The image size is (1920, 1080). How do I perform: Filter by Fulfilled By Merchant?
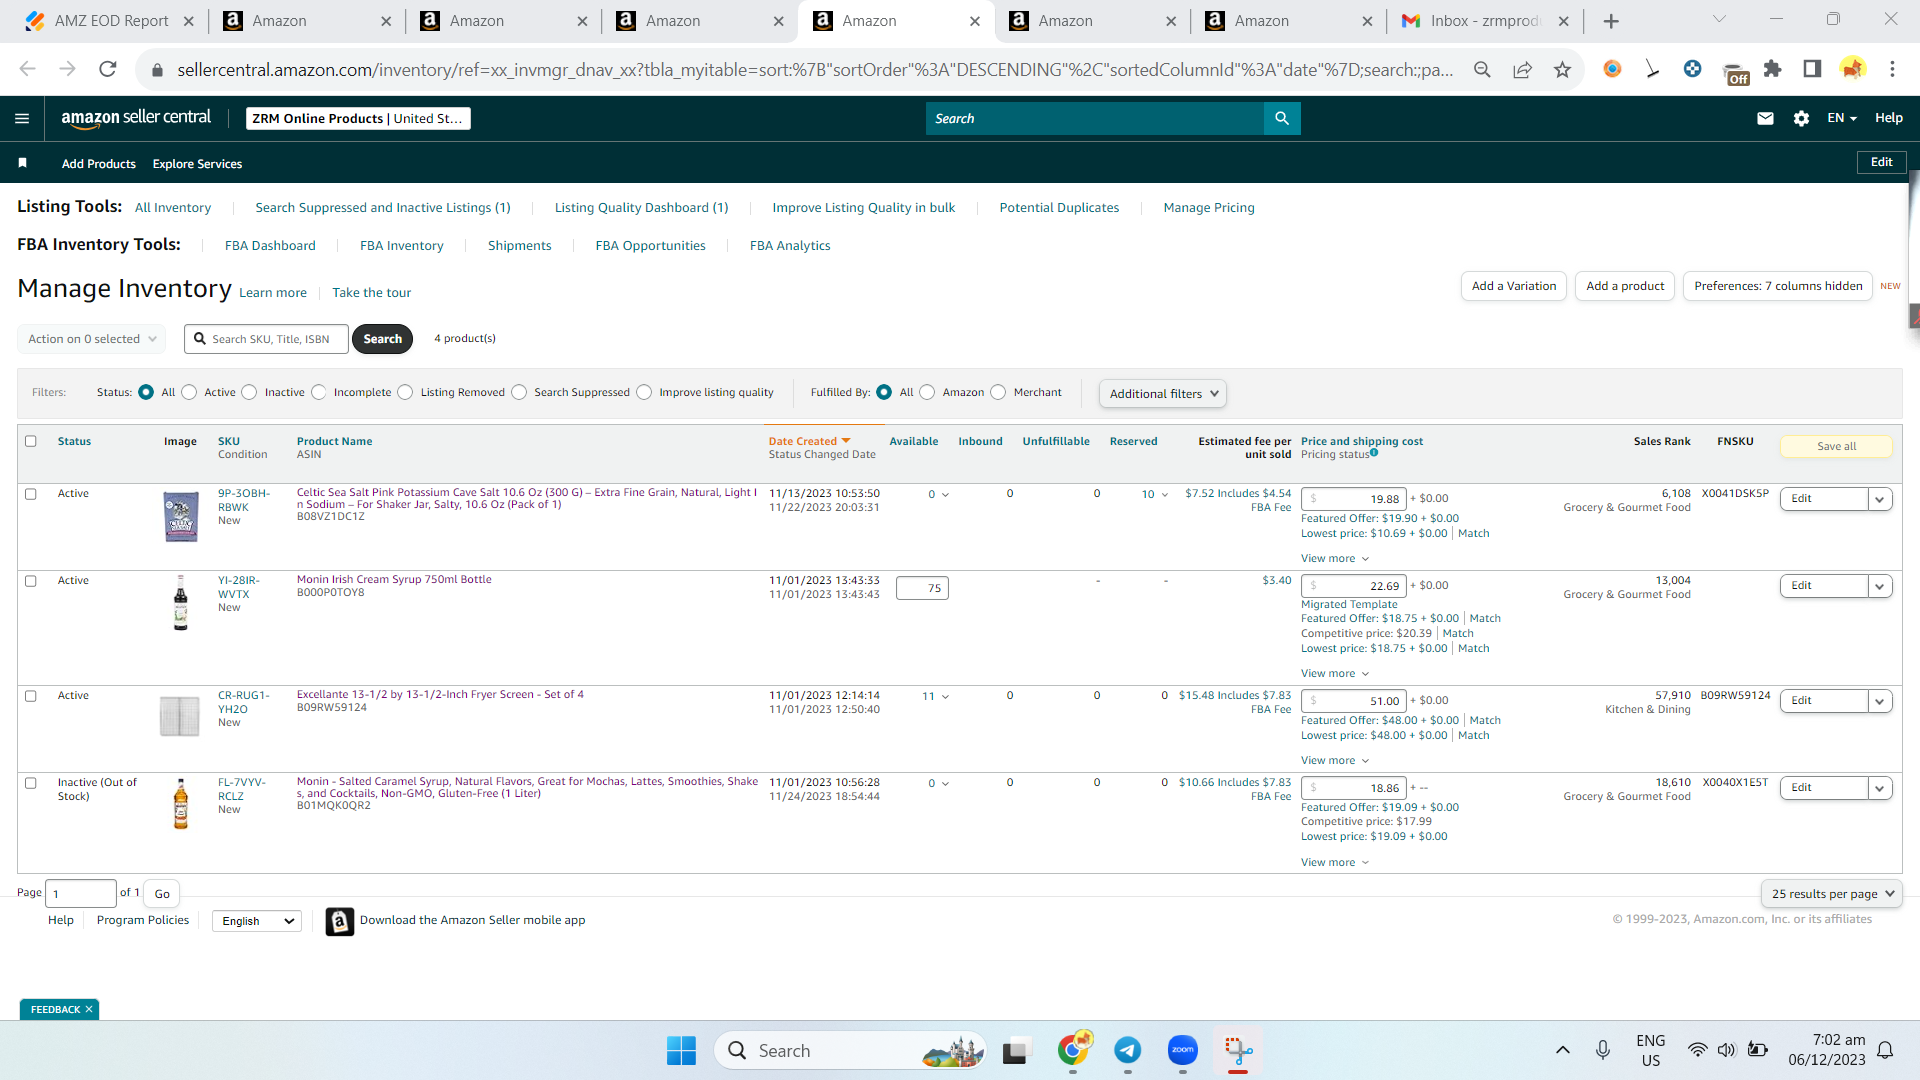(998, 392)
